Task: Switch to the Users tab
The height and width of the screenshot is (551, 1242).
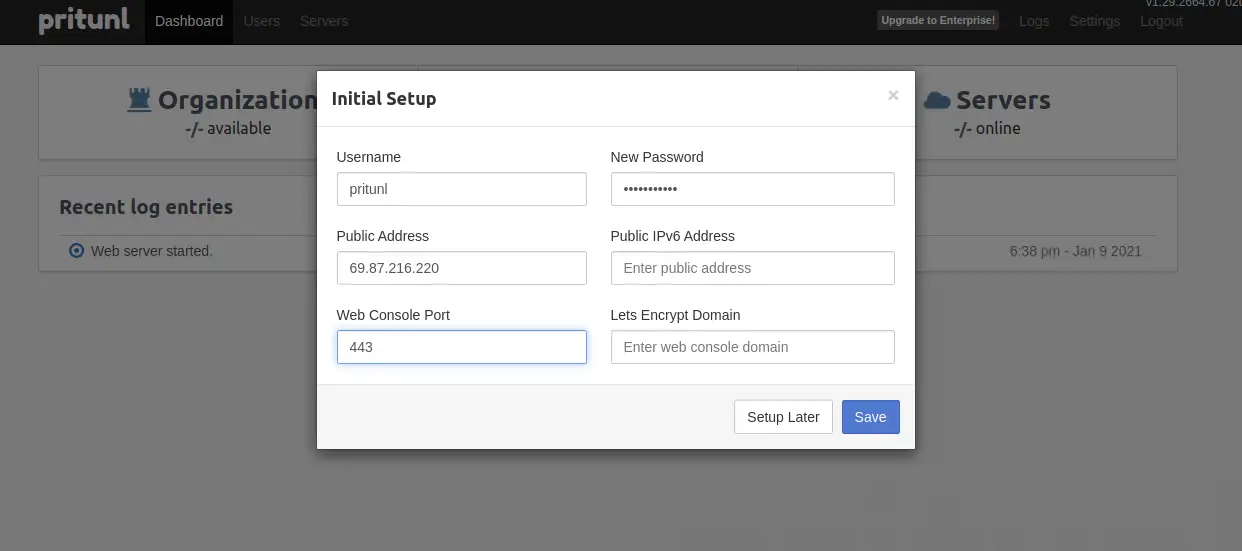Action: (262, 21)
